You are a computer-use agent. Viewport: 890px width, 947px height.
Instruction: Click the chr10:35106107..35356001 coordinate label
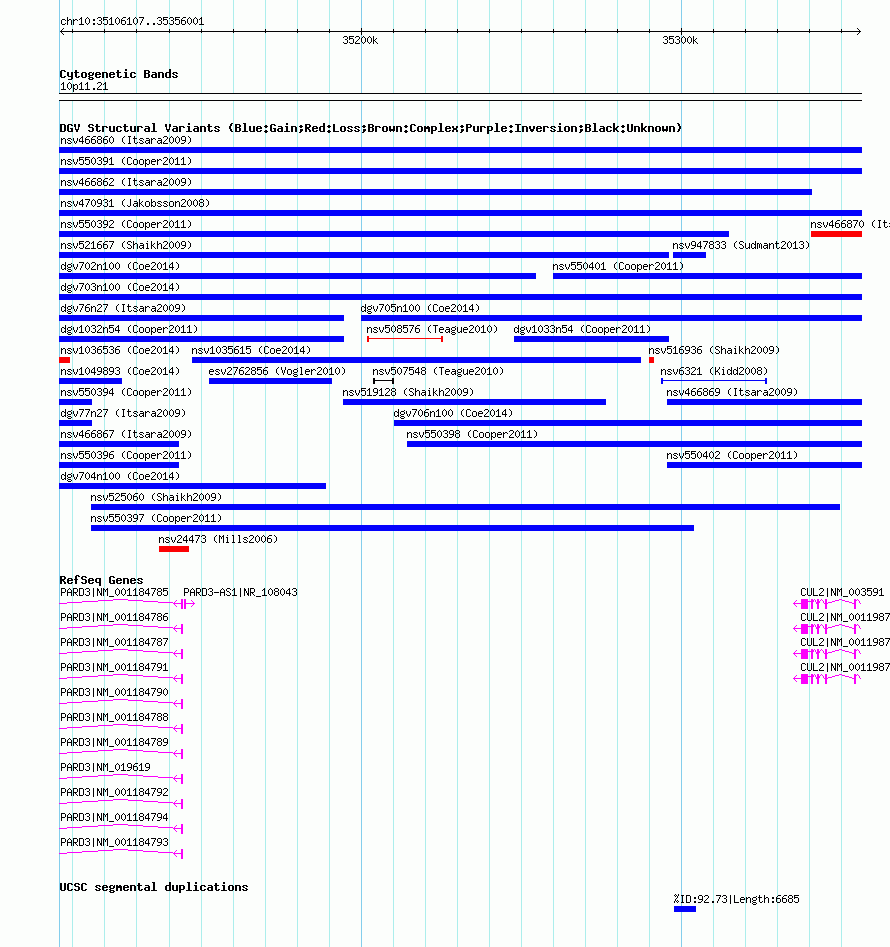[x=132, y=21]
